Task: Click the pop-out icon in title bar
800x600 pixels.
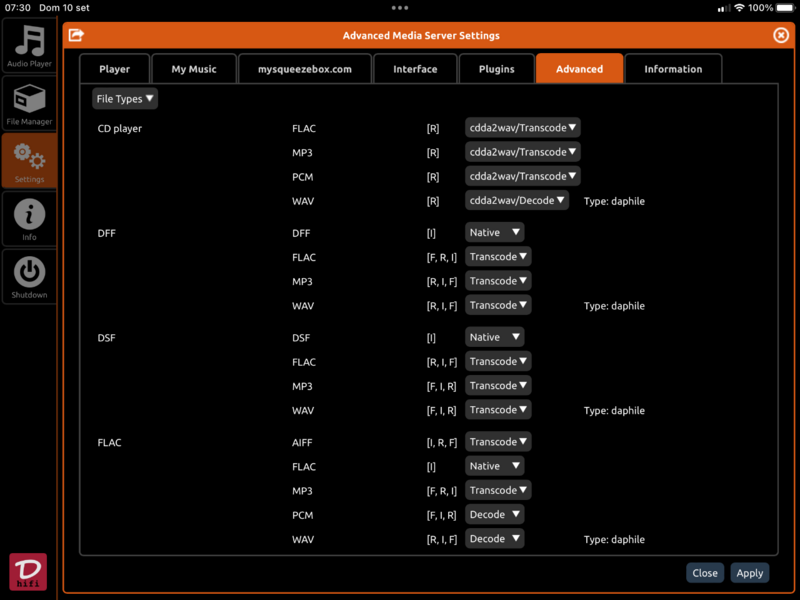Action: coord(76,35)
